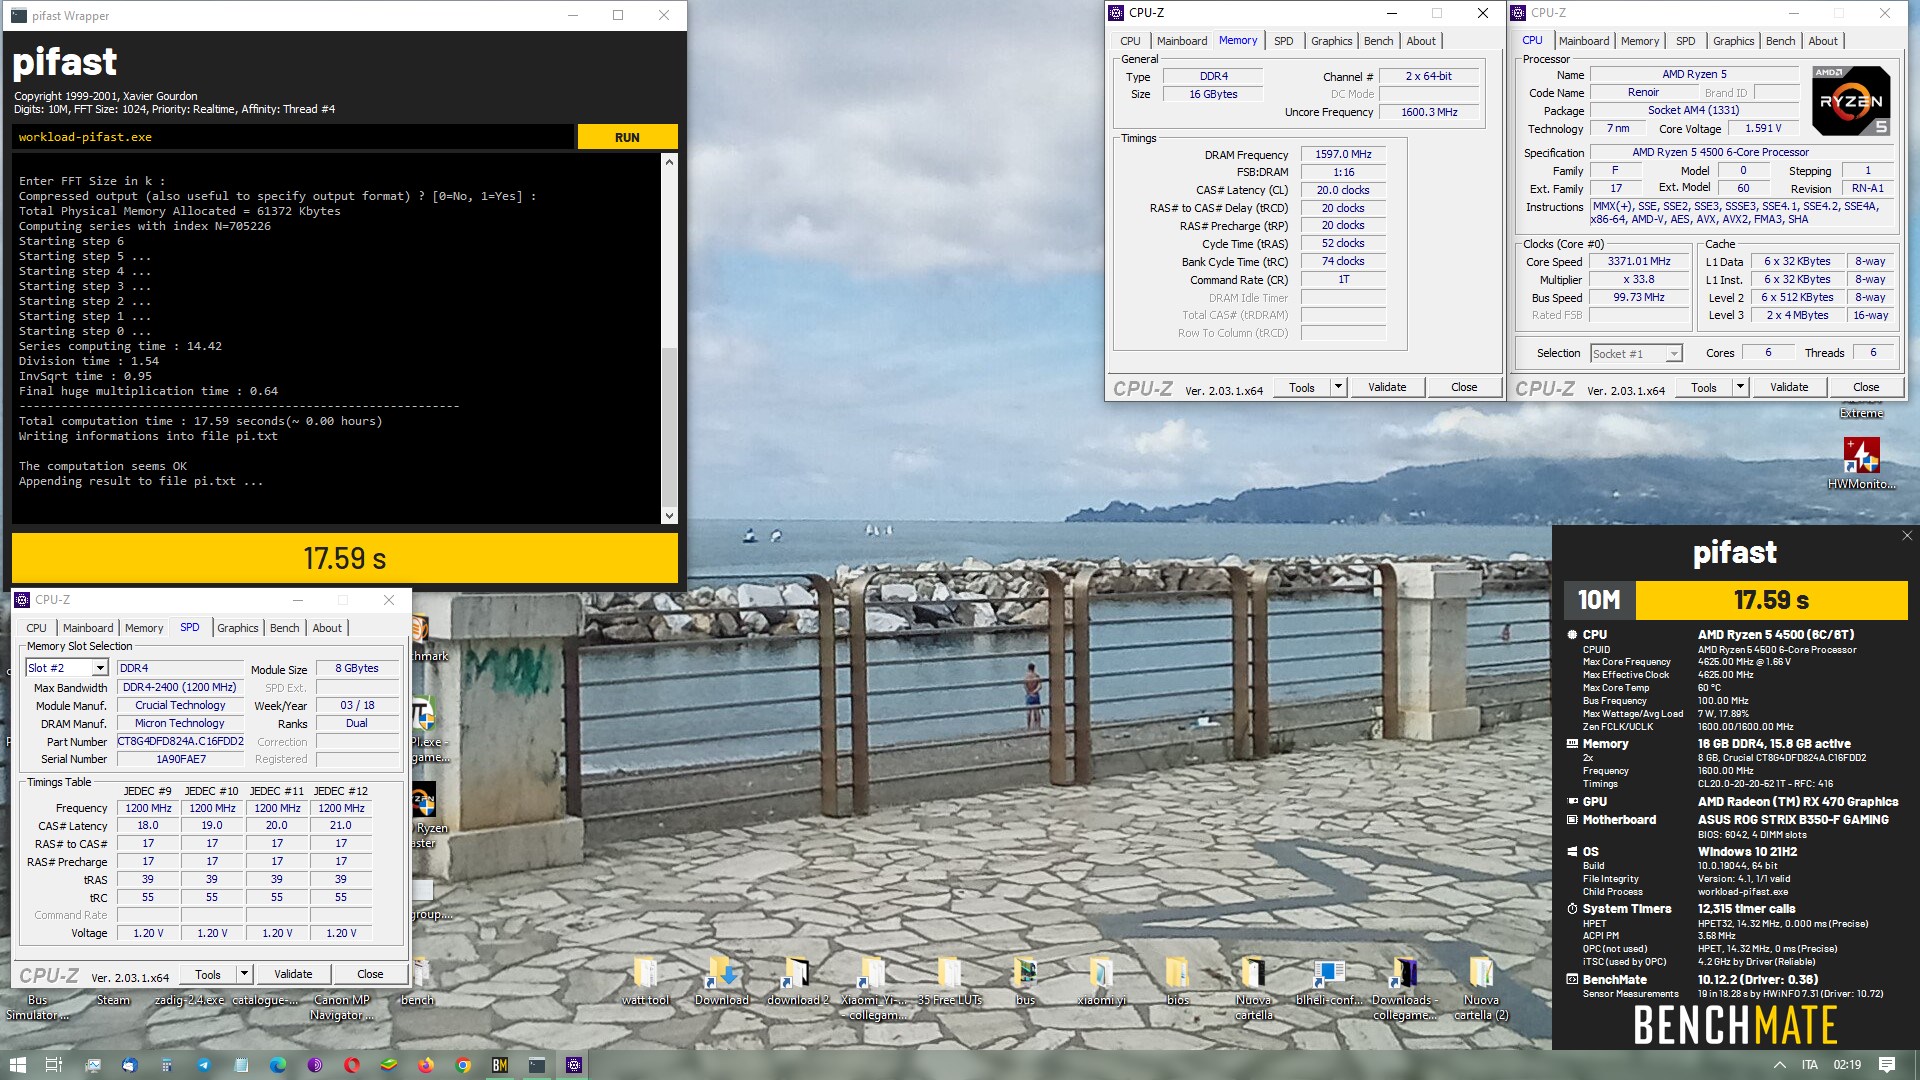This screenshot has width=1920, height=1080.
Task: Expand Tools arrow in CPU-Z Memory window
Action: click(x=1338, y=387)
